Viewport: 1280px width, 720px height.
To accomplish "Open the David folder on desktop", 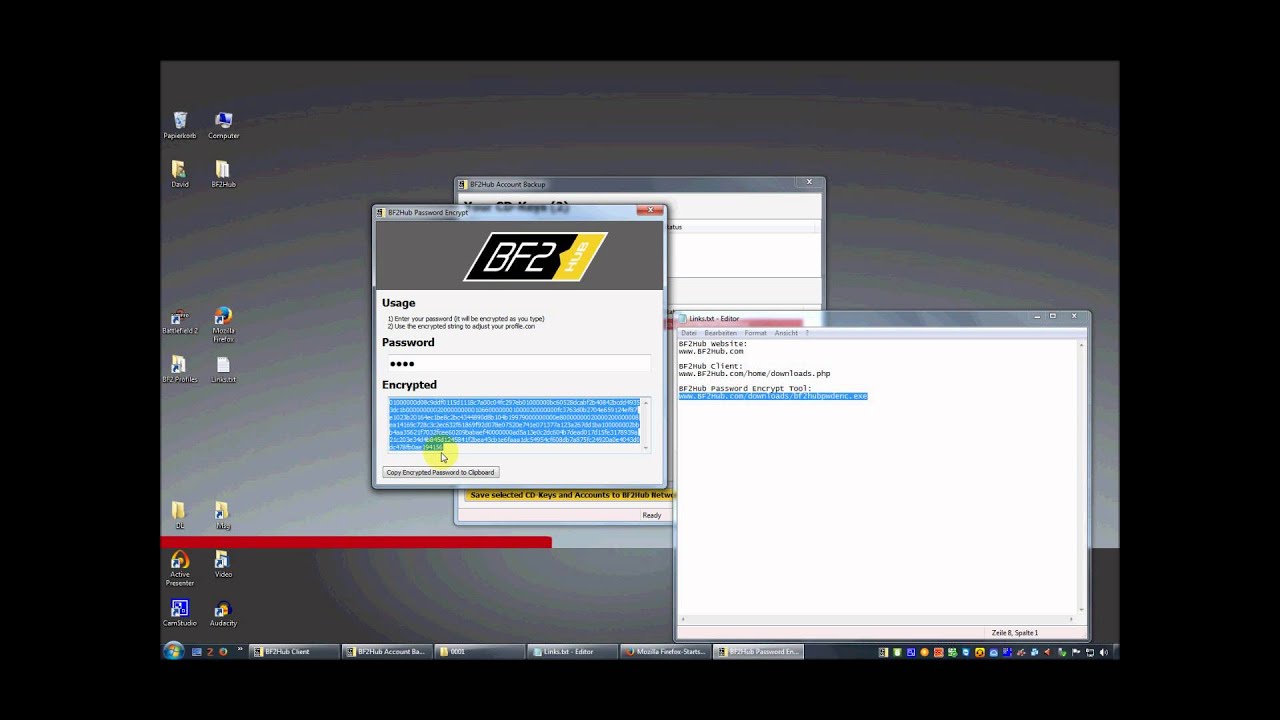I will (179, 174).
